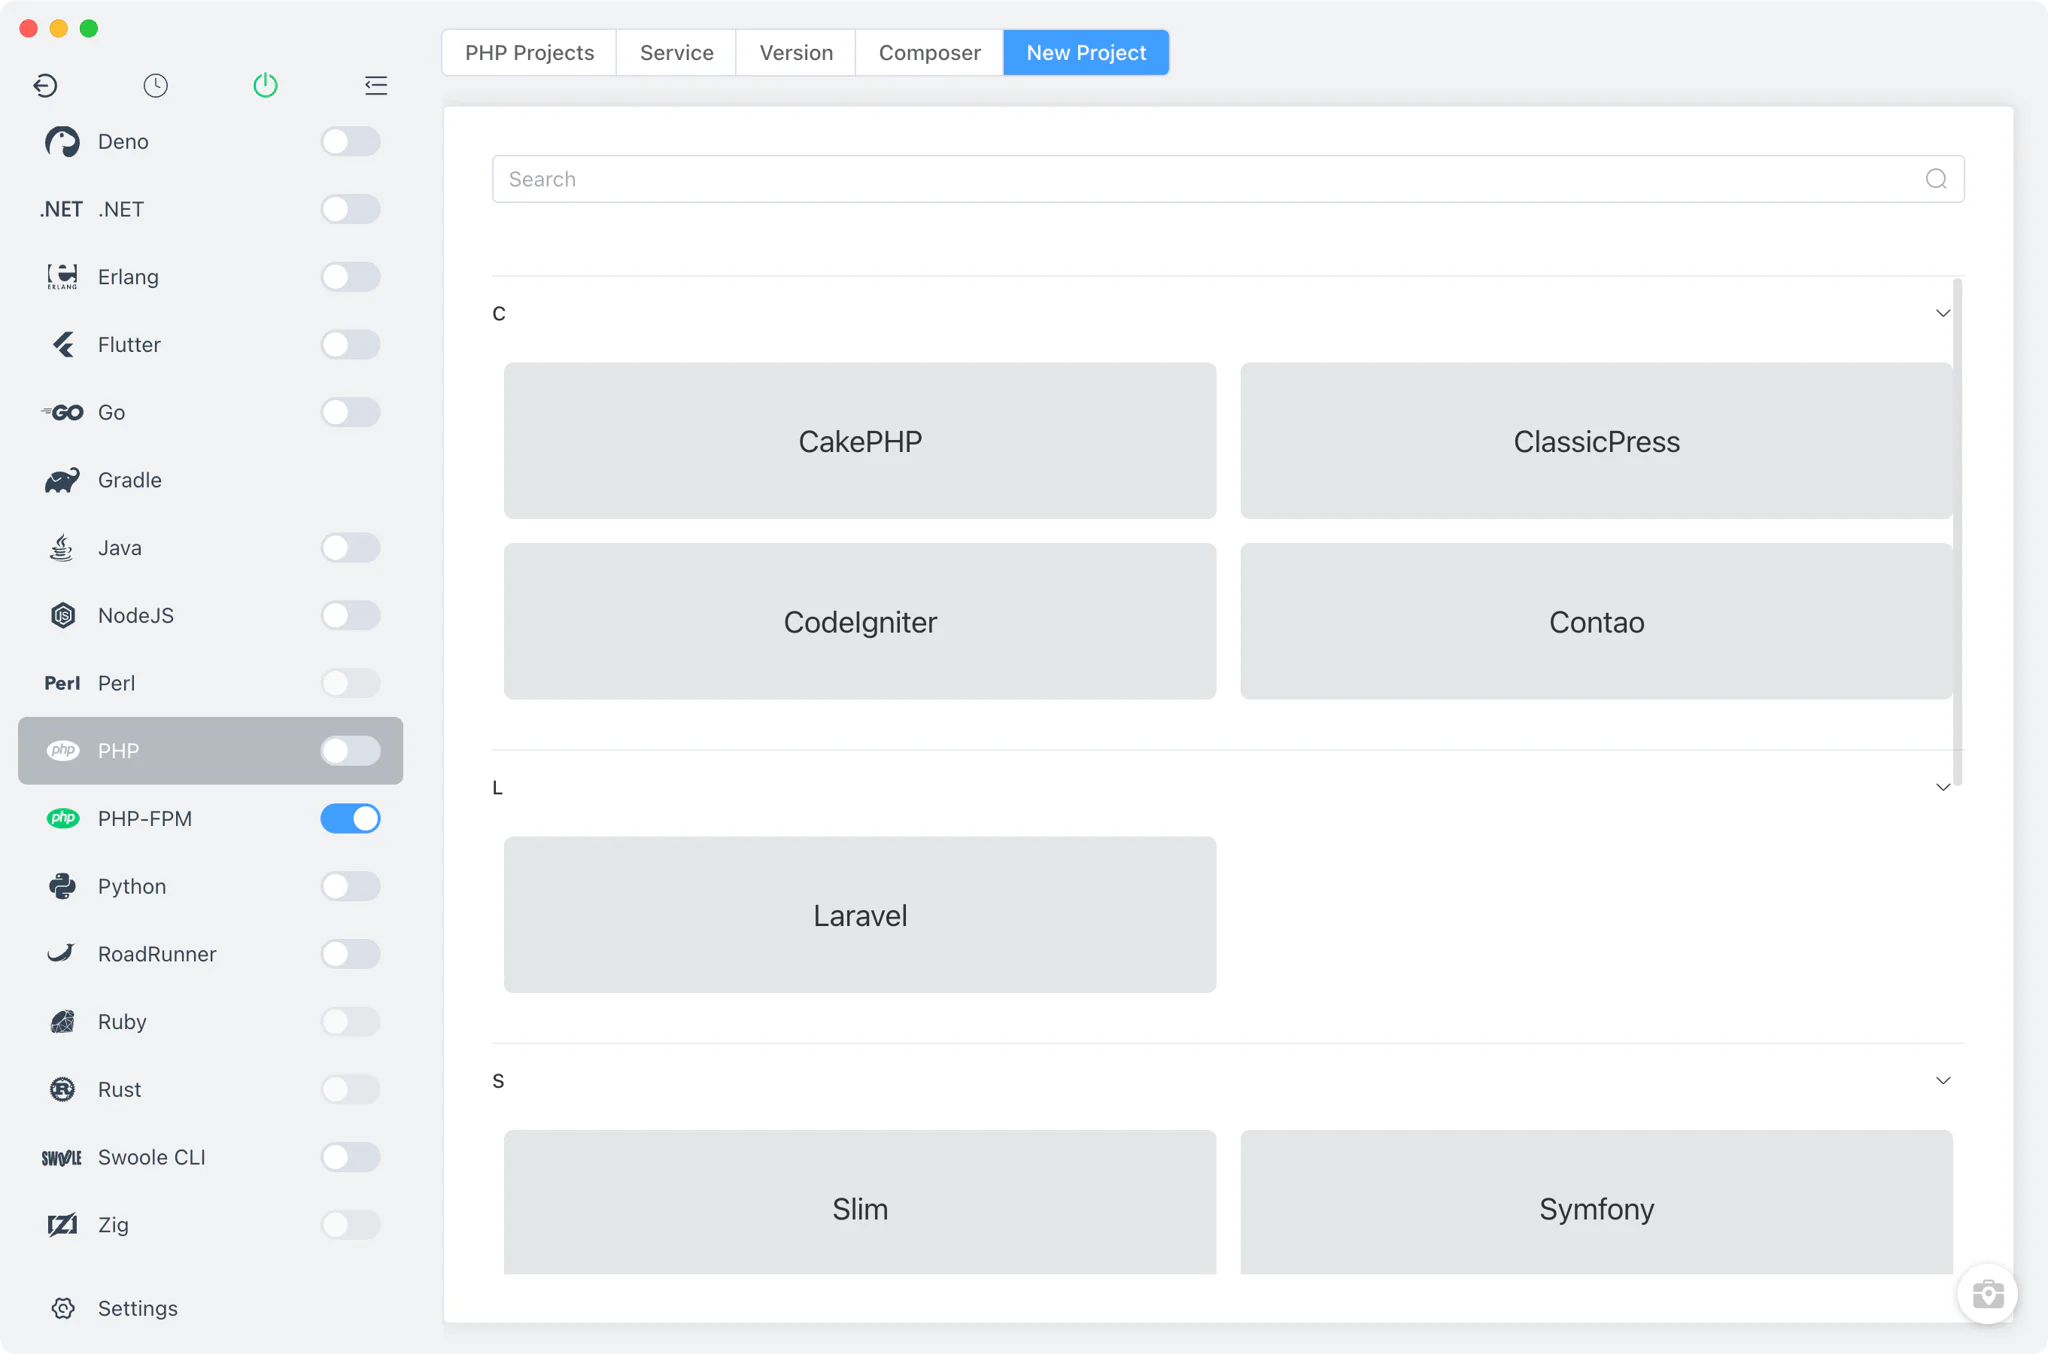The image size is (2048, 1354).
Task: Toggle the Rust service switch
Action: click(350, 1089)
